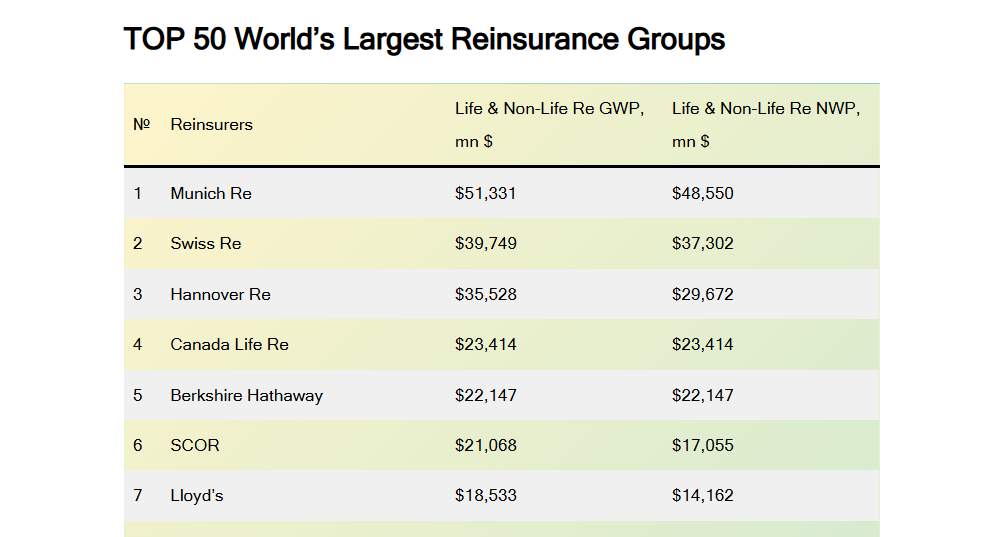Click Lloyd's in the seventh row
This screenshot has width=1002, height=537.
[197, 495]
